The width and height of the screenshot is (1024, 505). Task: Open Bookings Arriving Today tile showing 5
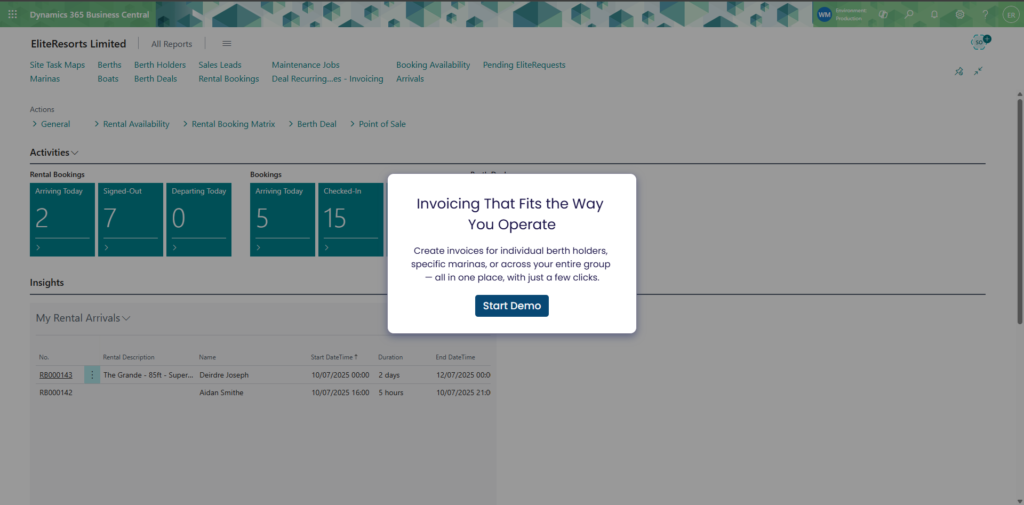click(x=283, y=220)
